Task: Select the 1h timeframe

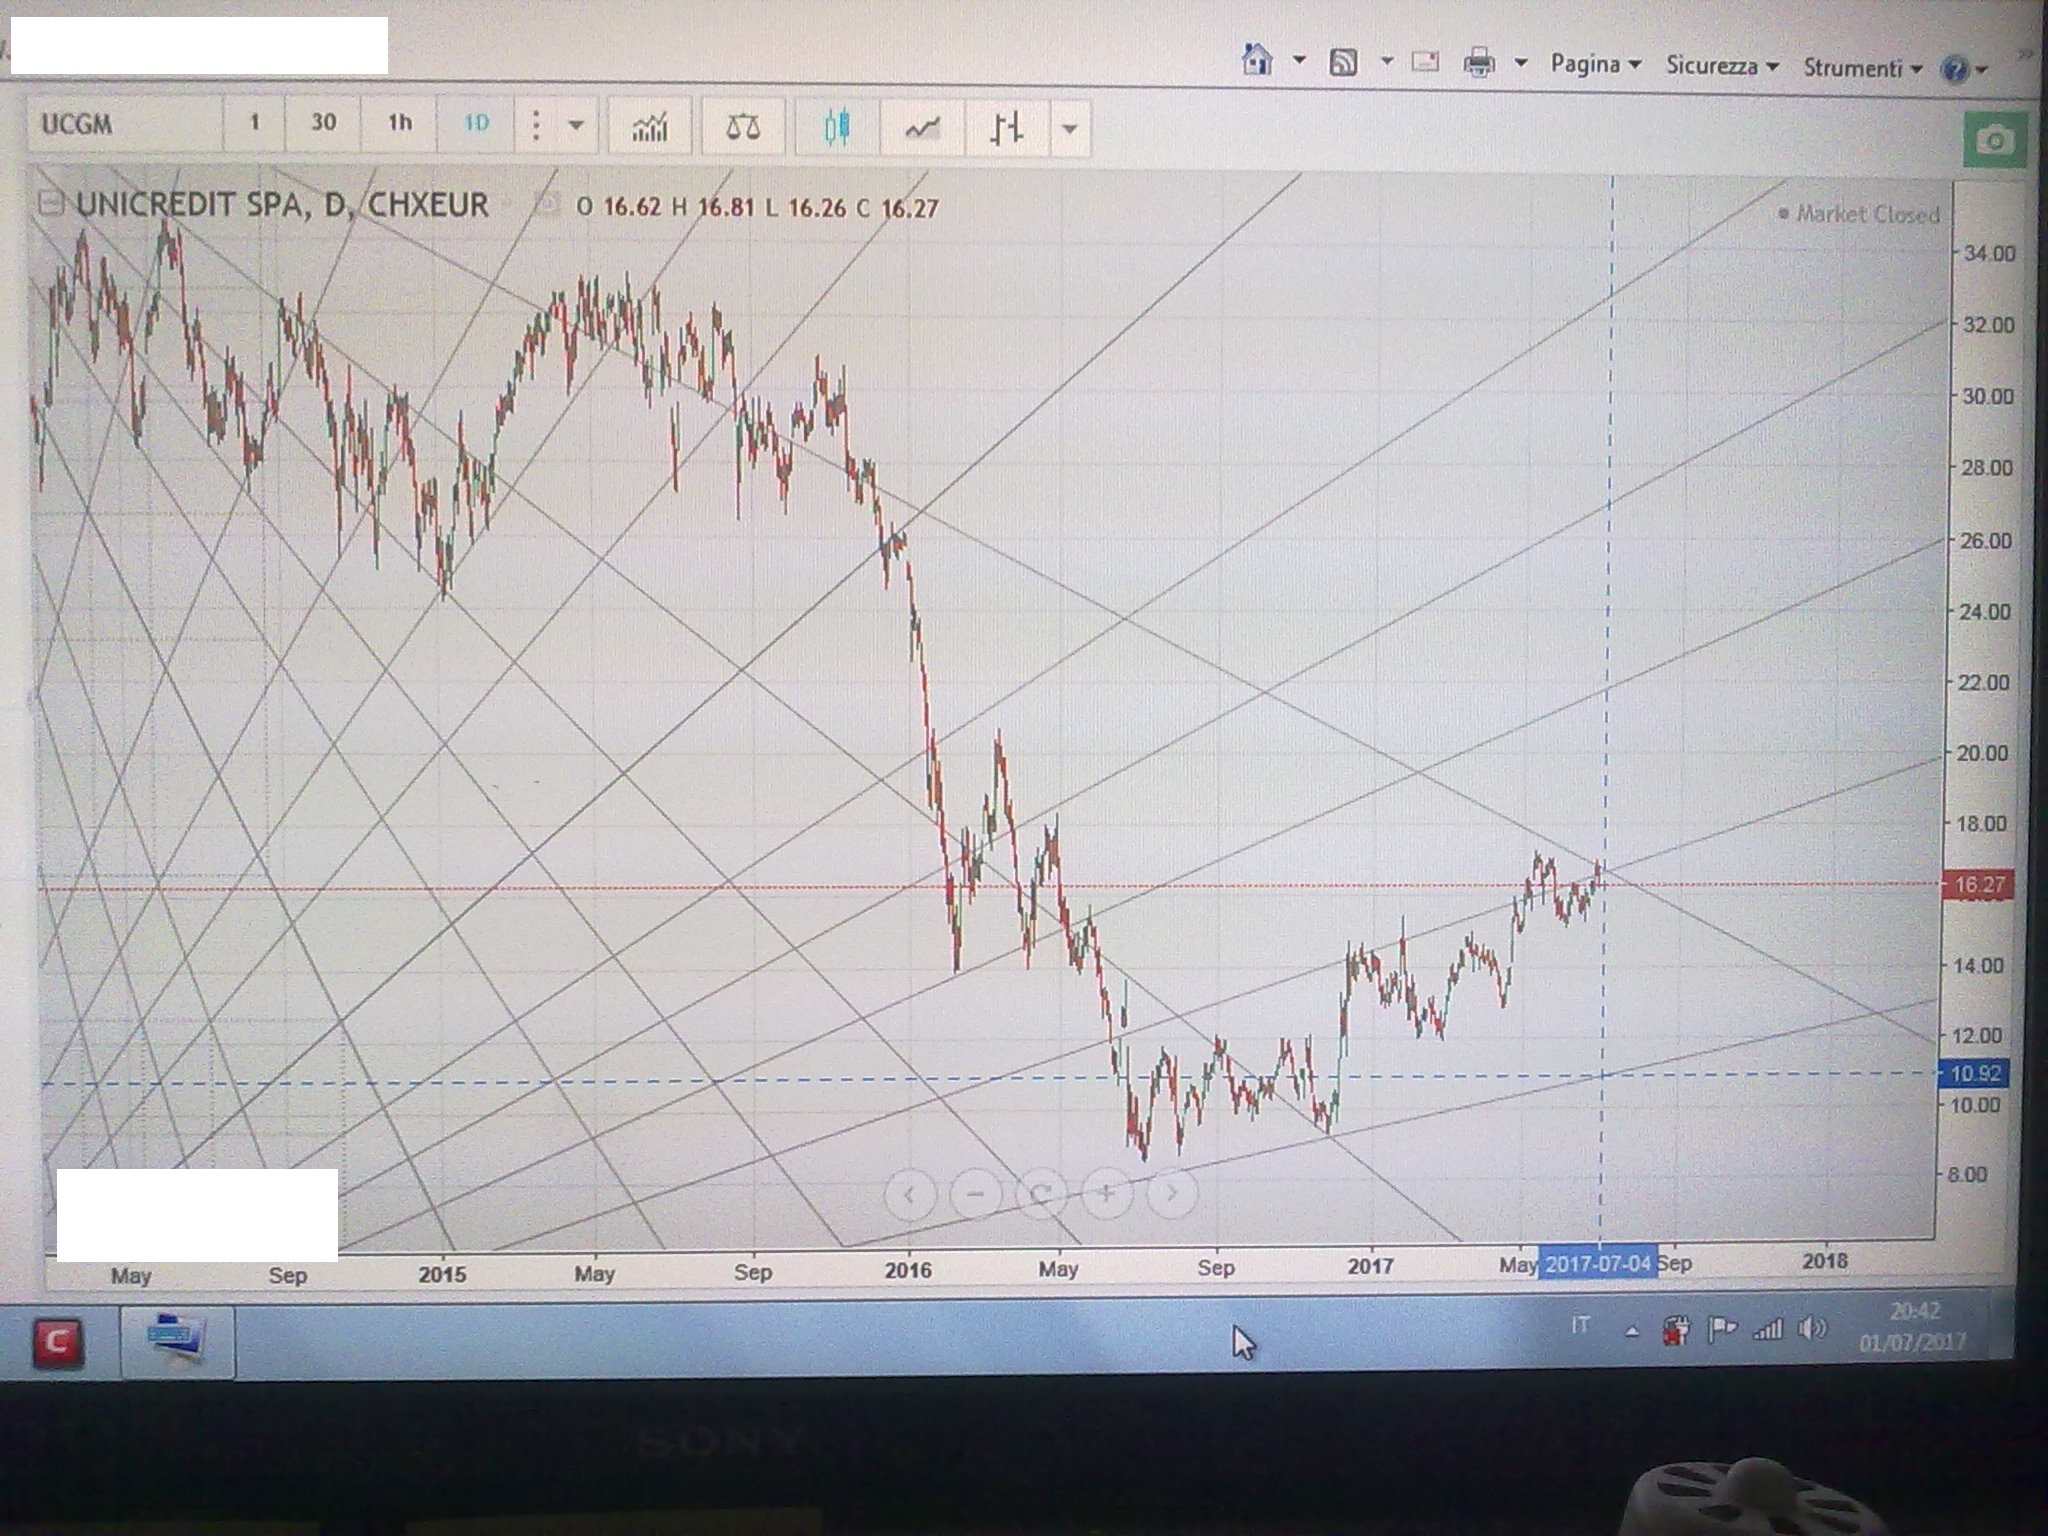Action: [x=399, y=123]
